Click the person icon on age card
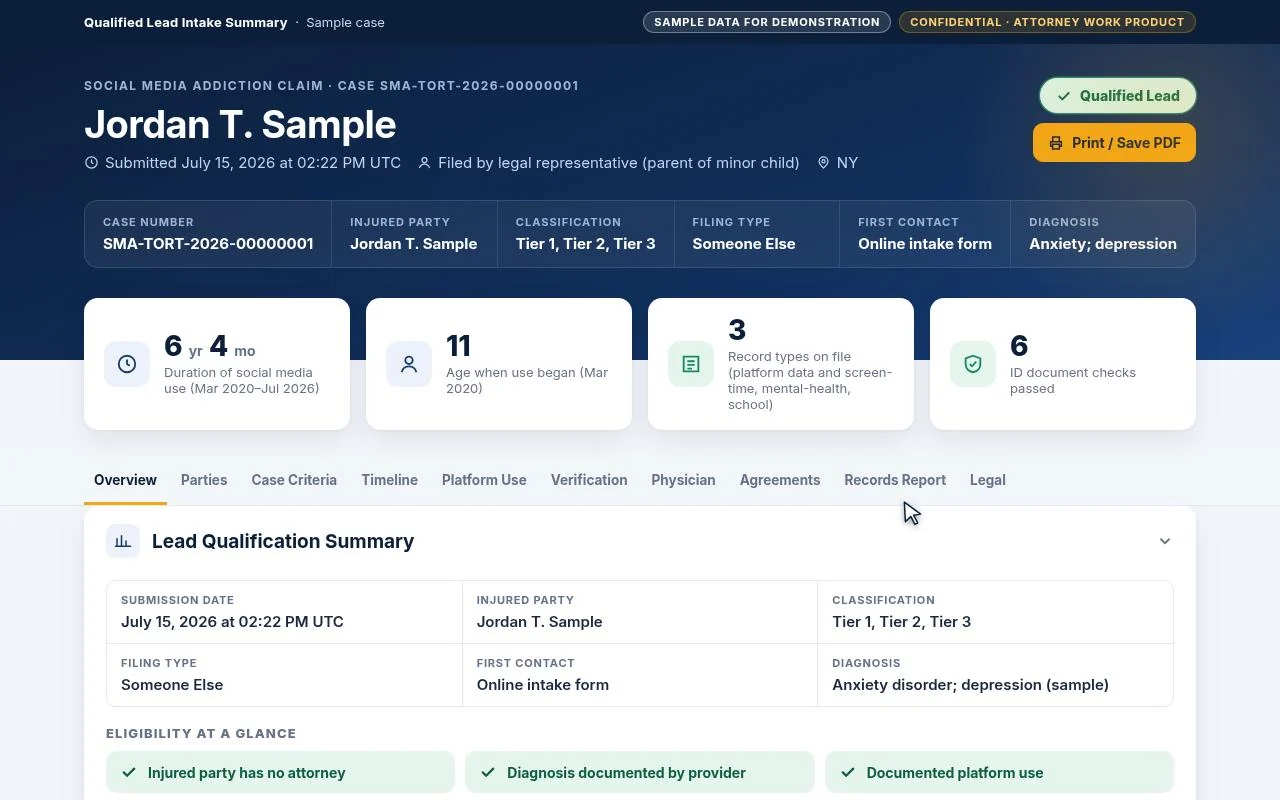 pos(409,364)
